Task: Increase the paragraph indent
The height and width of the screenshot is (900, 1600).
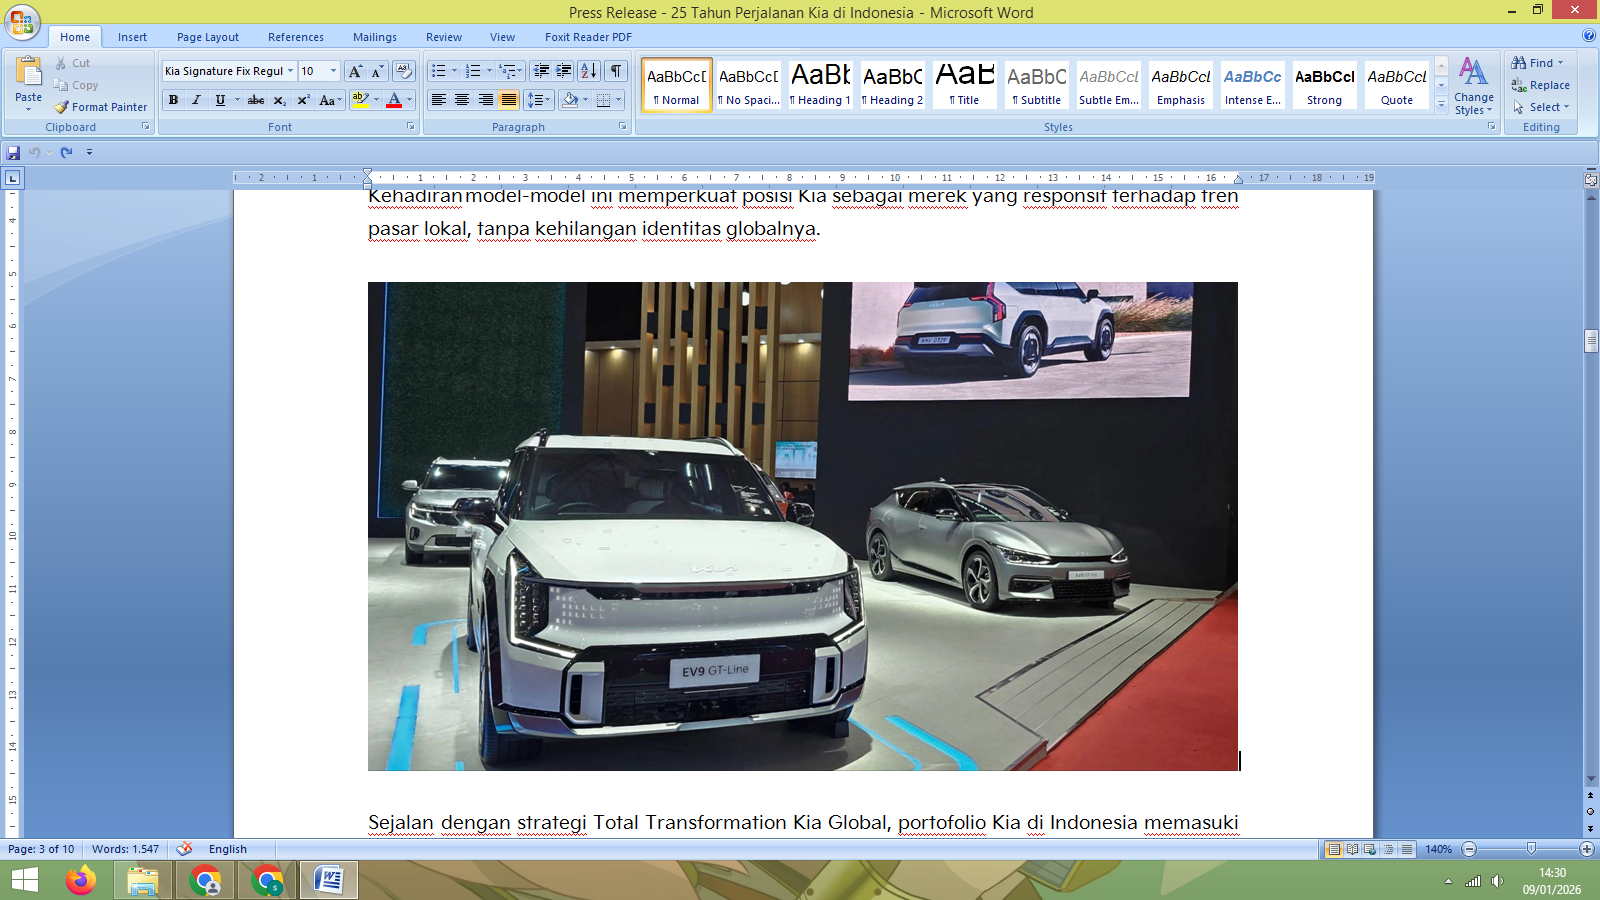Action: pyautogui.click(x=564, y=71)
